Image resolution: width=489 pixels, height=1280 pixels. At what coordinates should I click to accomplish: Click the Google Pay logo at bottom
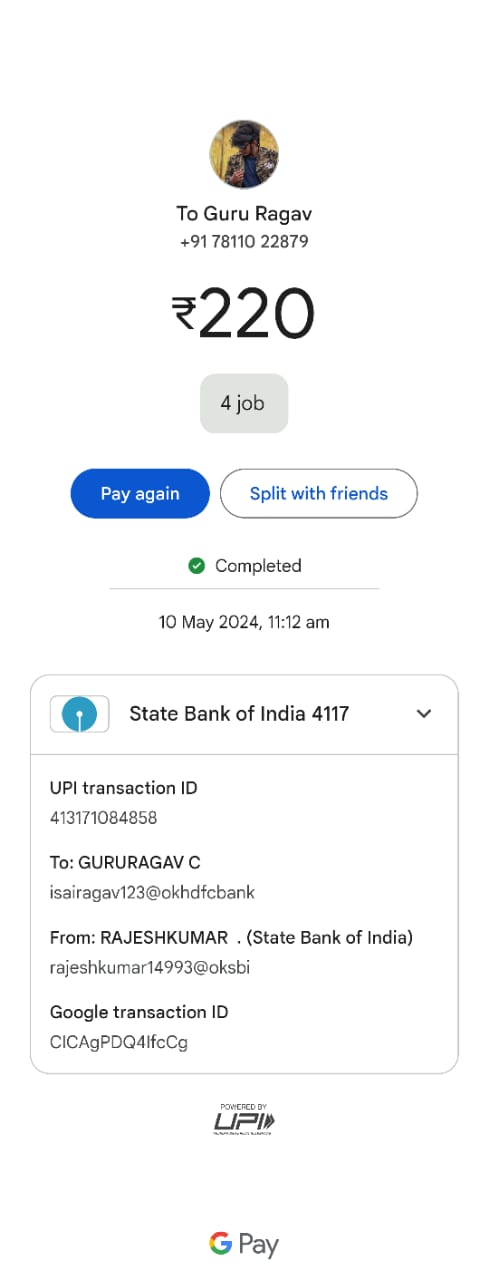244,1244
